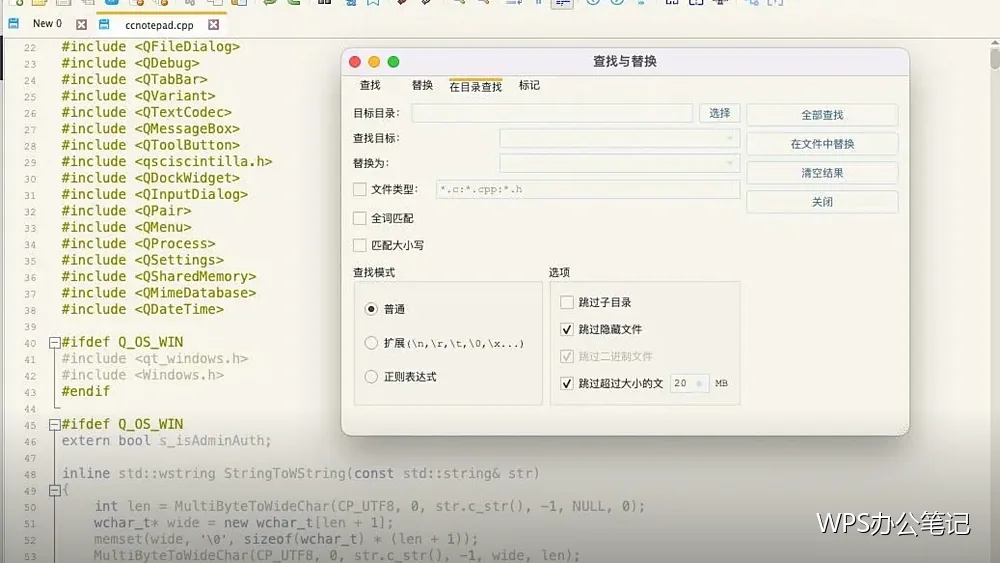Open the 查找 tab in the dialog
The height and width of the screenshot is (563, 1000).
click(x=370, y=85)
